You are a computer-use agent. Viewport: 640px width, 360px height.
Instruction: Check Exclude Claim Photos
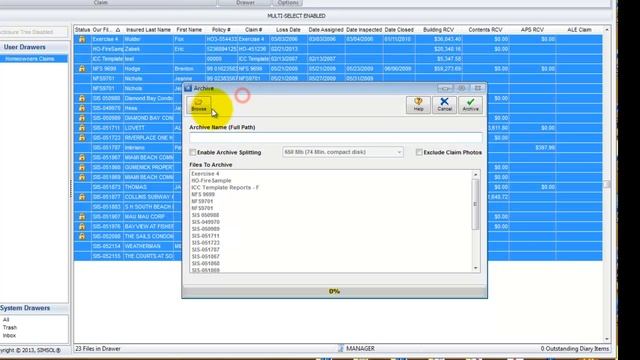coord(419,152)
